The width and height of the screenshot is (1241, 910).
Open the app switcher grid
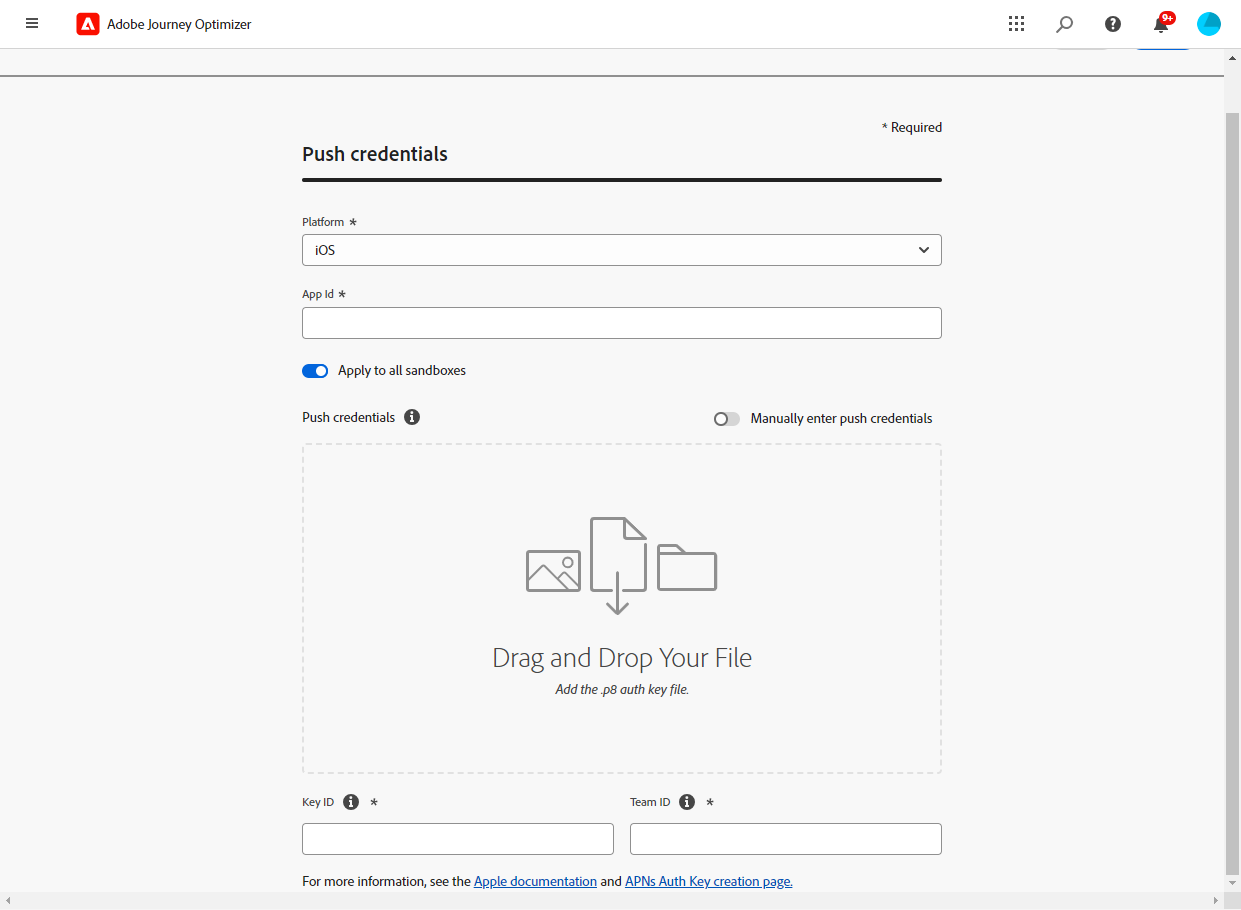coord(1016,24)
